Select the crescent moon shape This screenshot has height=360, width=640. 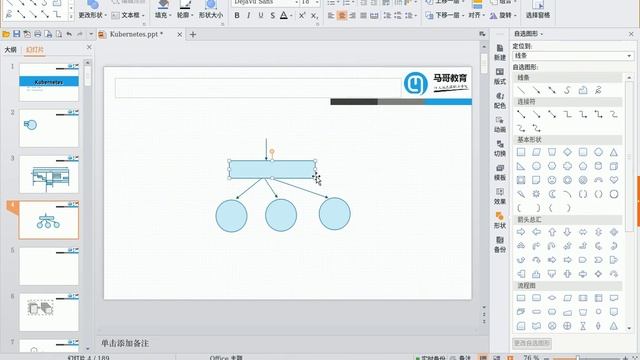[552, 194]
